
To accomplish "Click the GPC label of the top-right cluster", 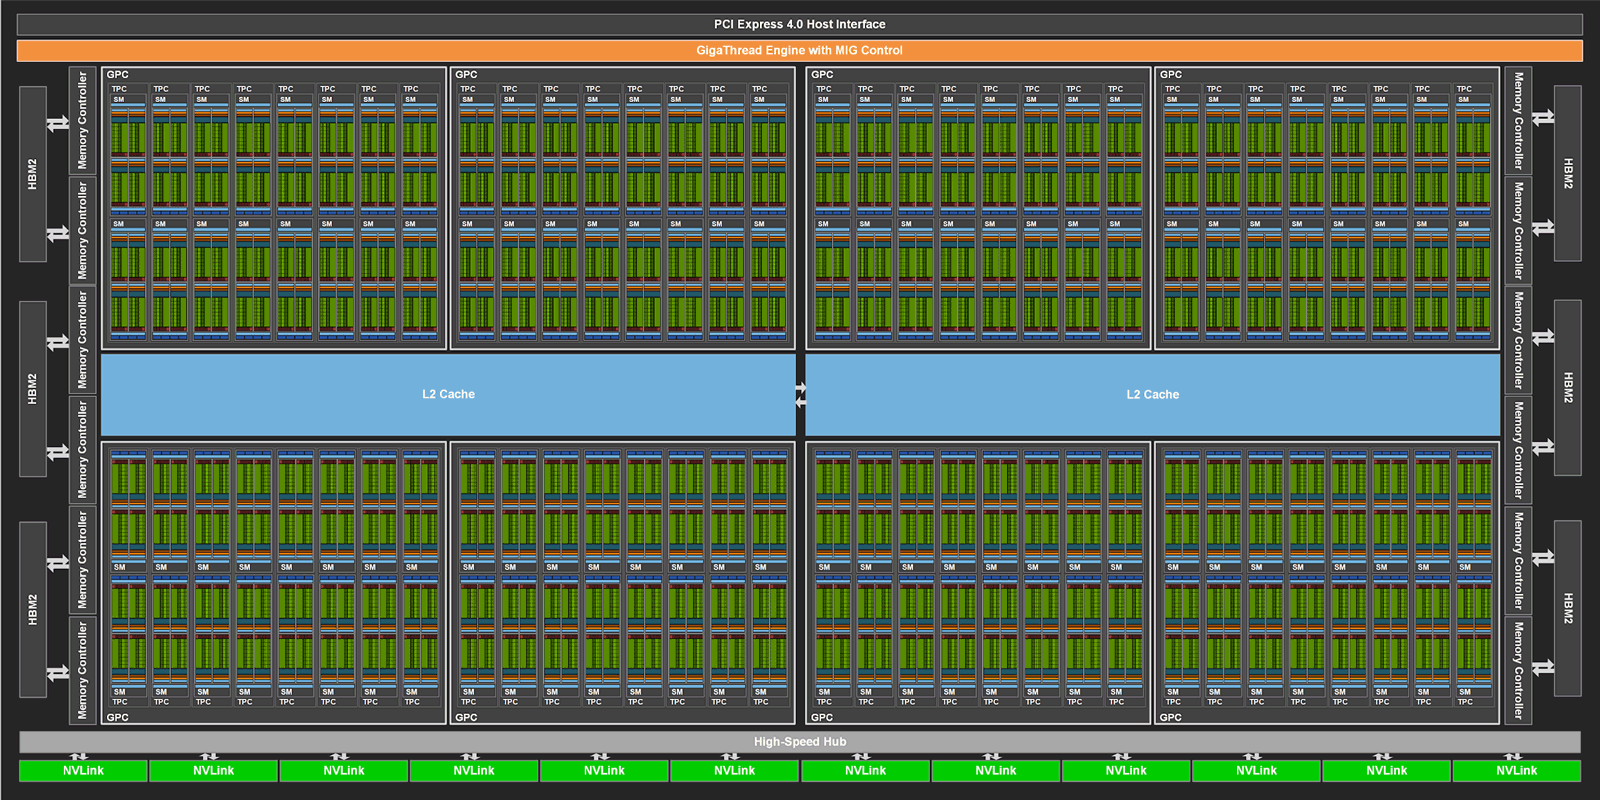I will pos(1171,75).
